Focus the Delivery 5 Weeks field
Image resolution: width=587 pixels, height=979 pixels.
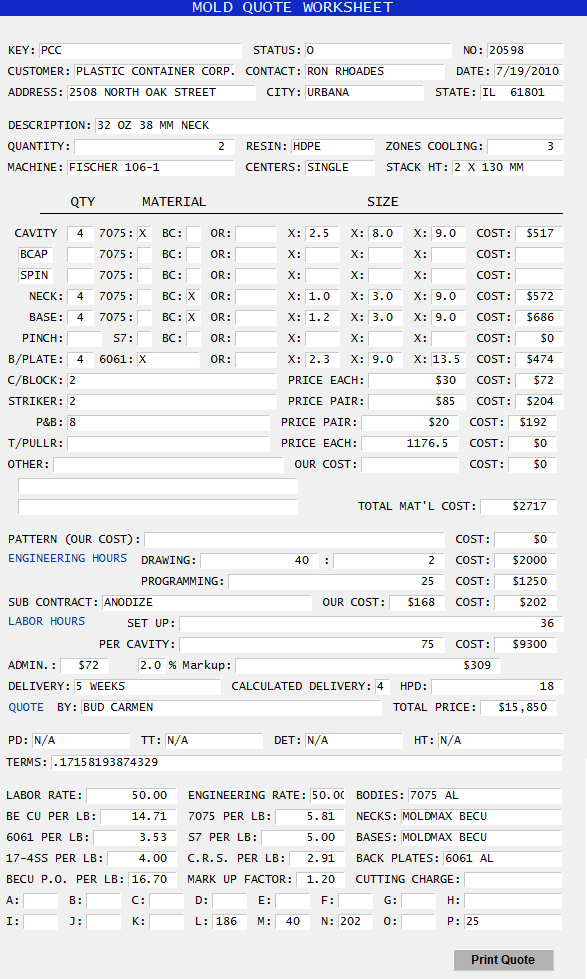point(147,687)
